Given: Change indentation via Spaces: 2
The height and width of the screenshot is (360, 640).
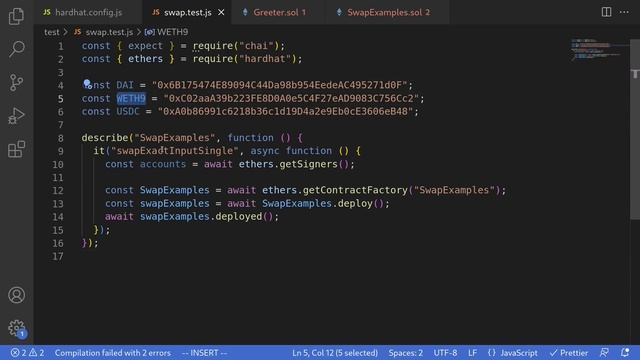Looking at the screenshot, I should point(406,353).
